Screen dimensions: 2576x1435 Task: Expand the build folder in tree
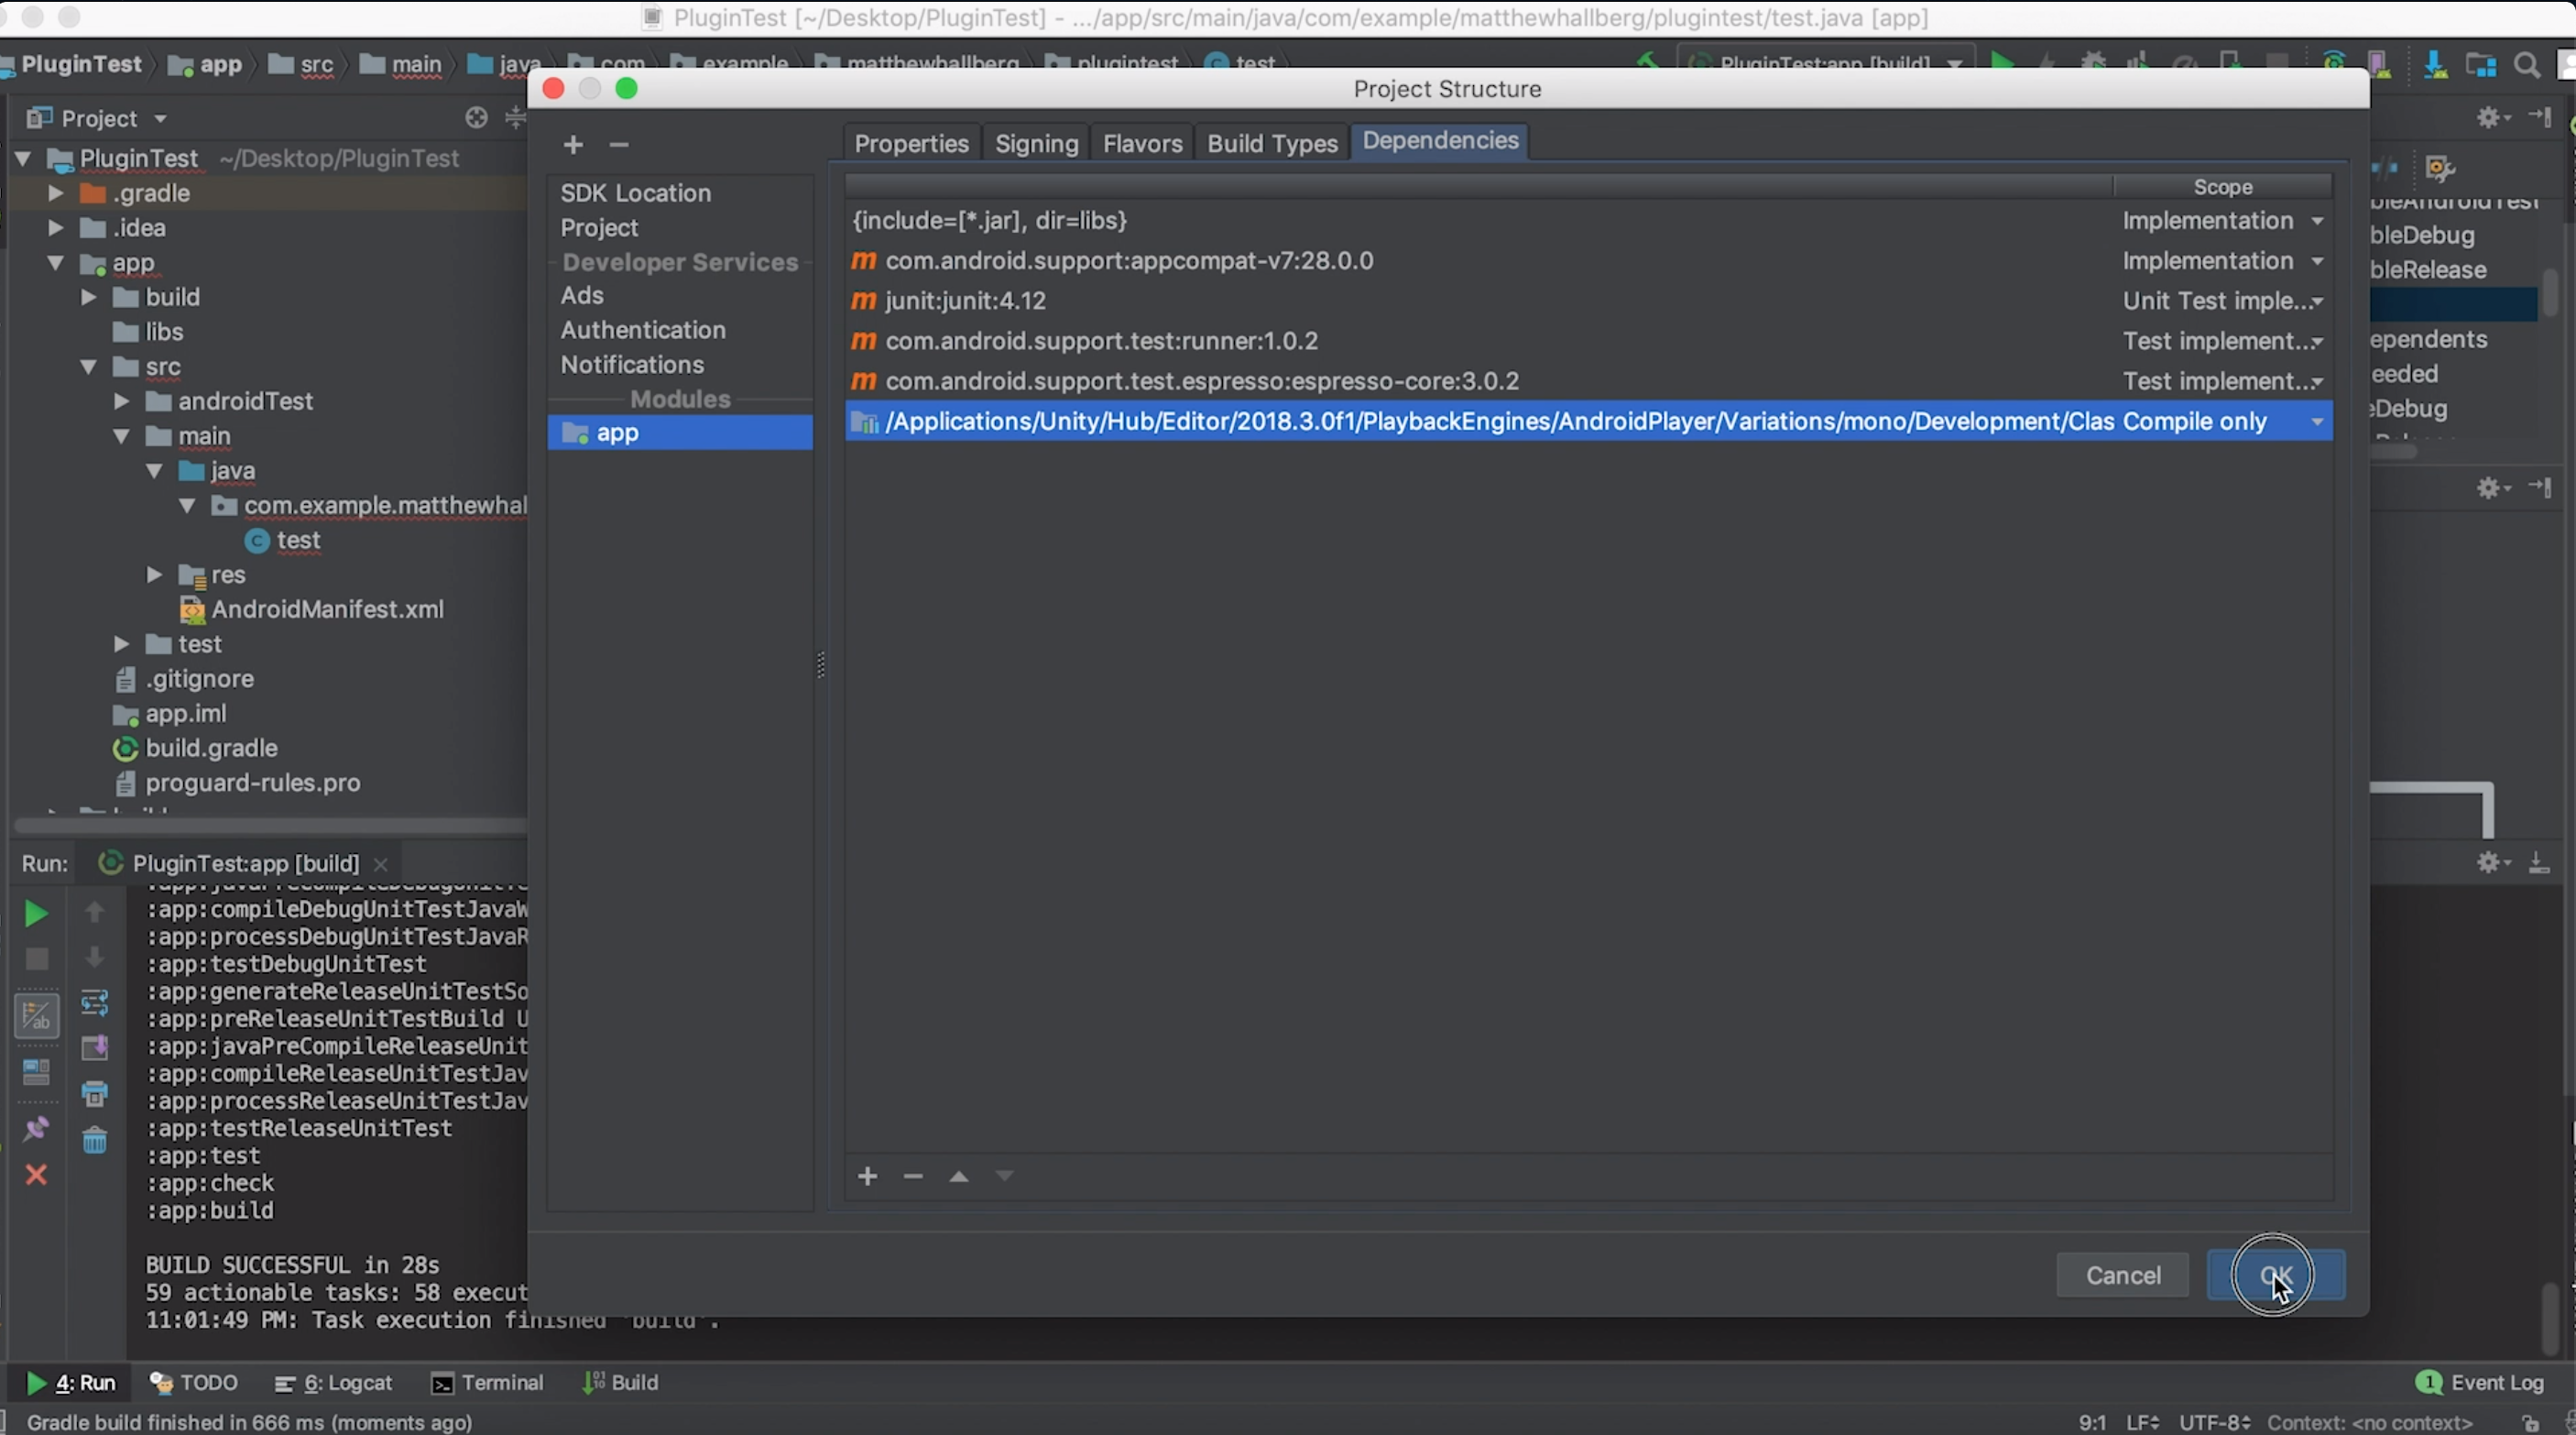[88, 297]
